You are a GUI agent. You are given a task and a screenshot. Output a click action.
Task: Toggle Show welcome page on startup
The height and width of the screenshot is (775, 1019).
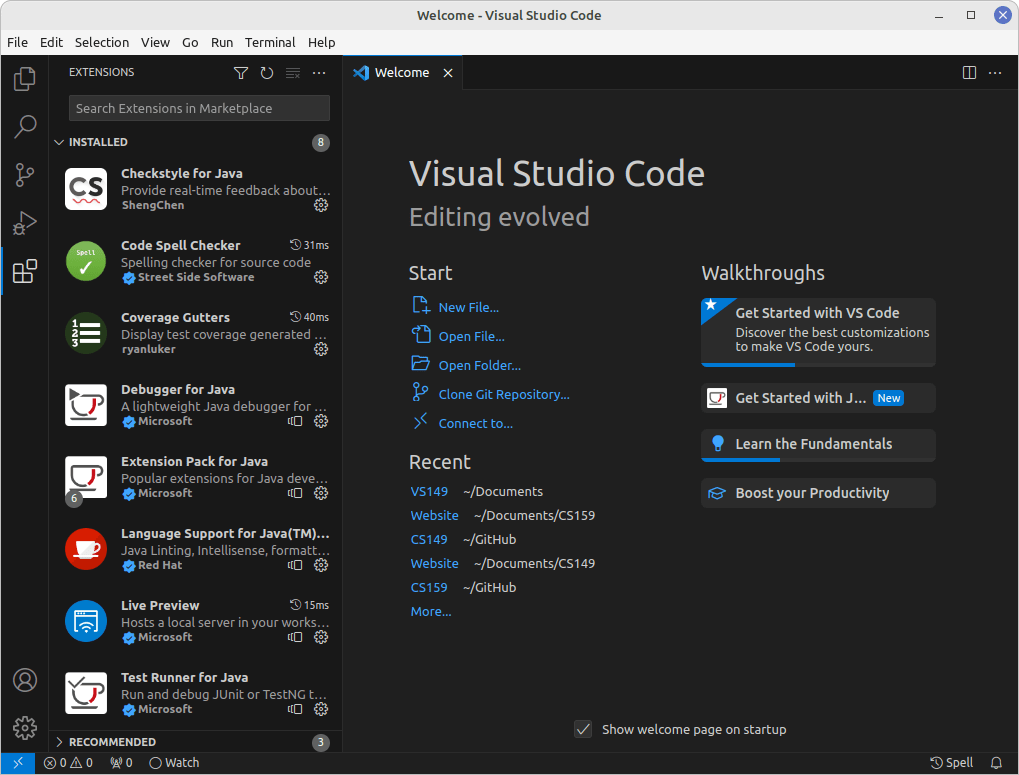583,729
